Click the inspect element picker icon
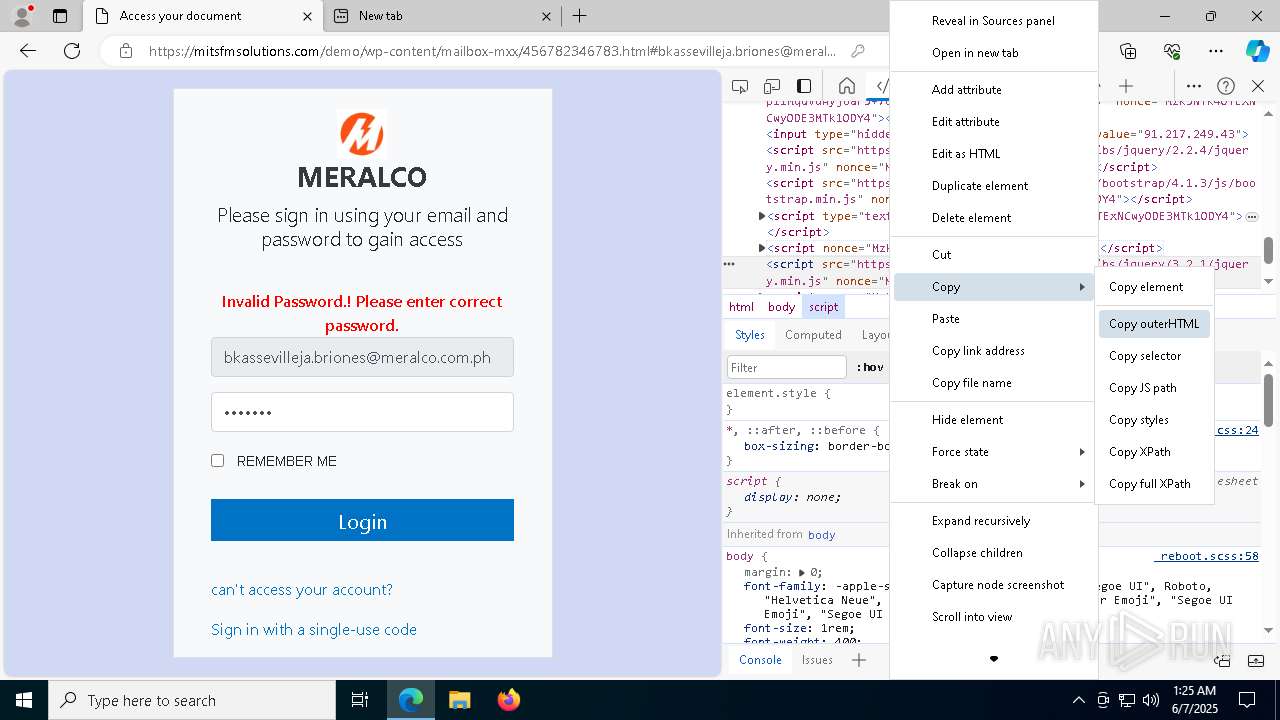1280x720 pixels. click(x=740, y=86)
